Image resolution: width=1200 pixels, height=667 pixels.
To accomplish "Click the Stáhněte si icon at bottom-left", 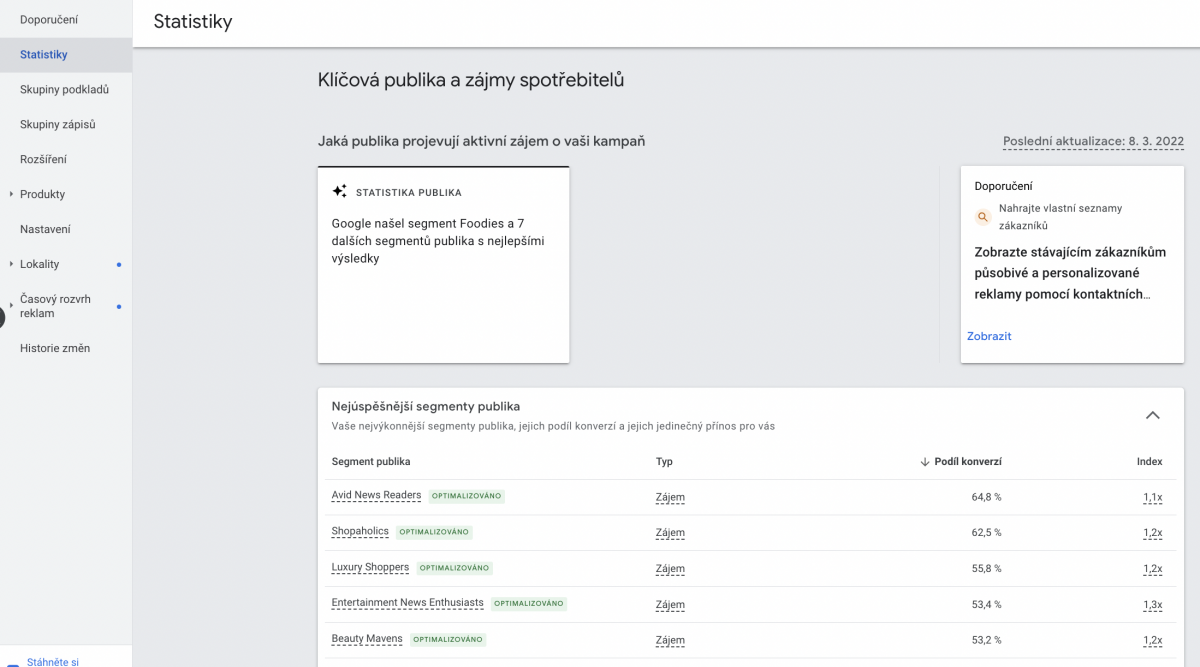I will (x=13, y=663).
